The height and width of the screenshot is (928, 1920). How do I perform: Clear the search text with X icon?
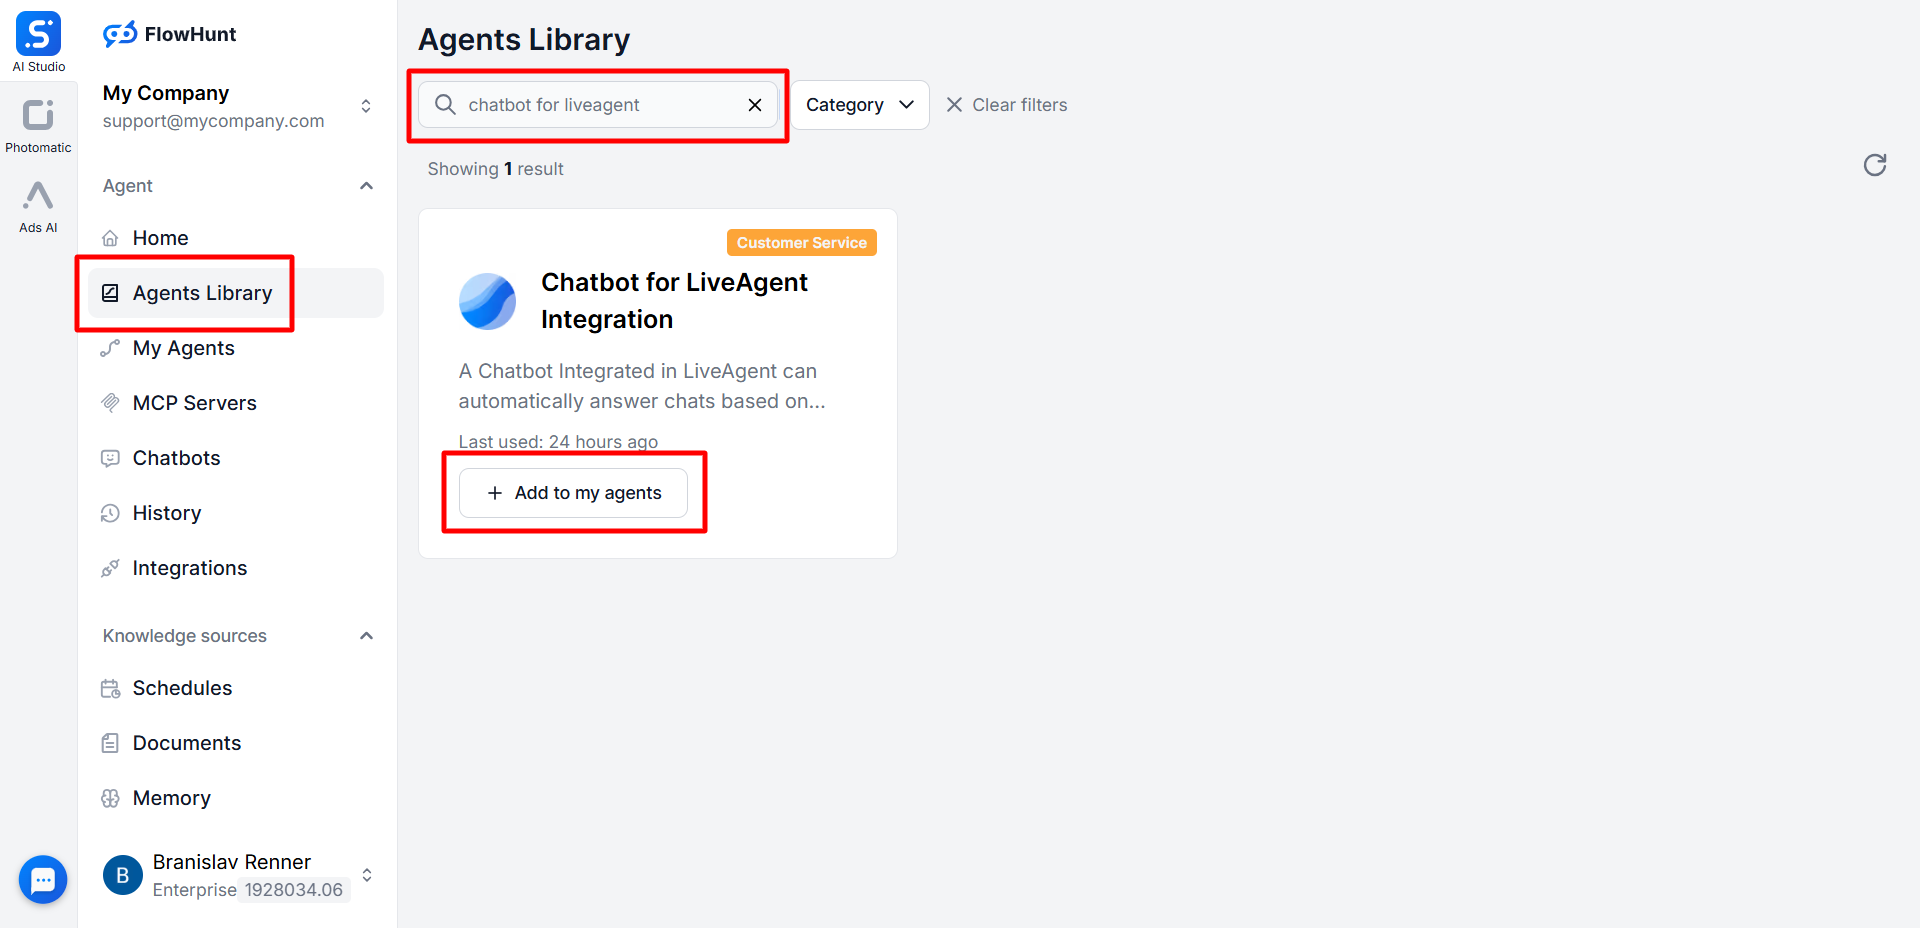755,105
